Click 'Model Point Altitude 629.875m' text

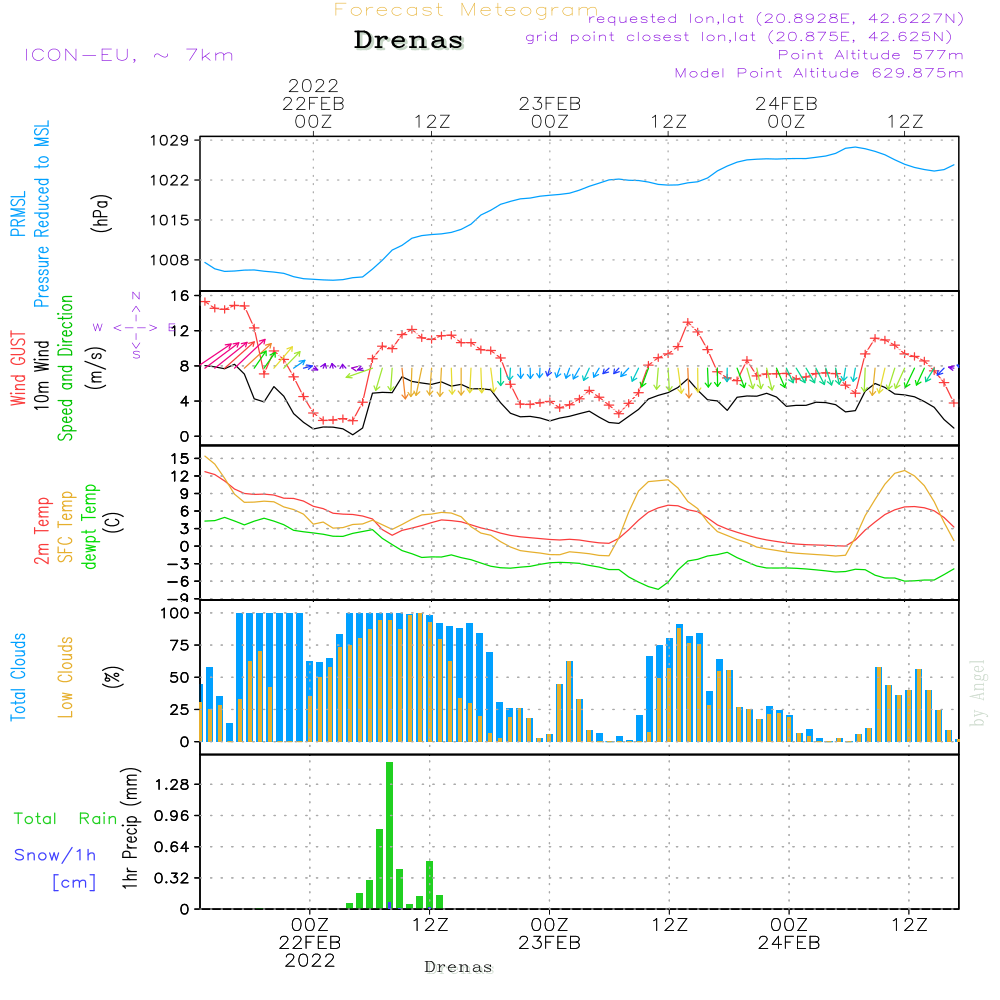[x=819, y=73]
